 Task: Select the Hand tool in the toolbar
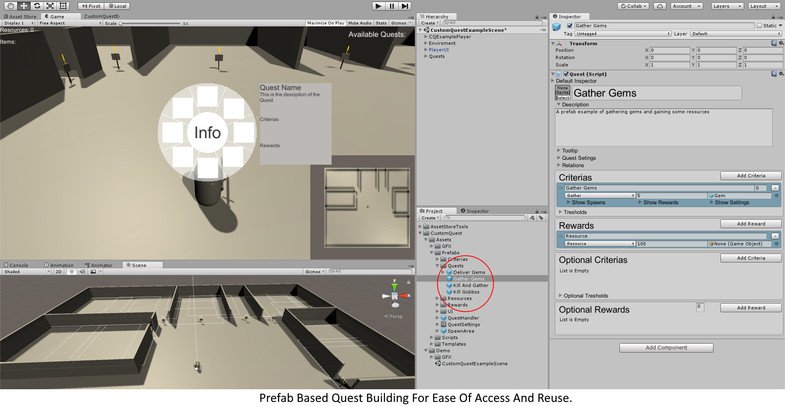tap(11, 6)
